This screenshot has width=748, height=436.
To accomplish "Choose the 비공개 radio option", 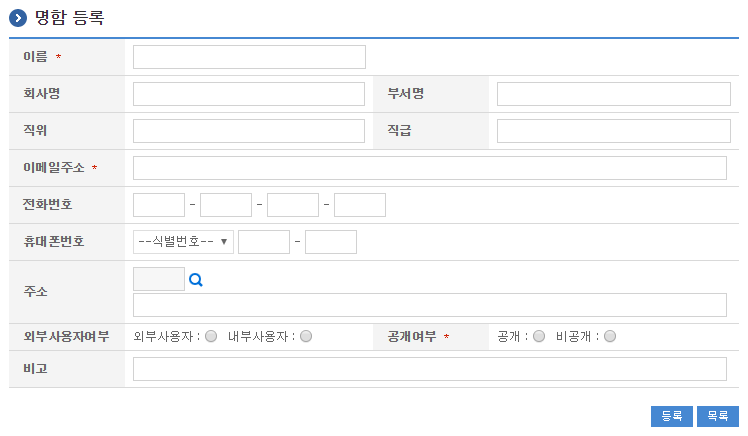I will click(x=610, y=336).
